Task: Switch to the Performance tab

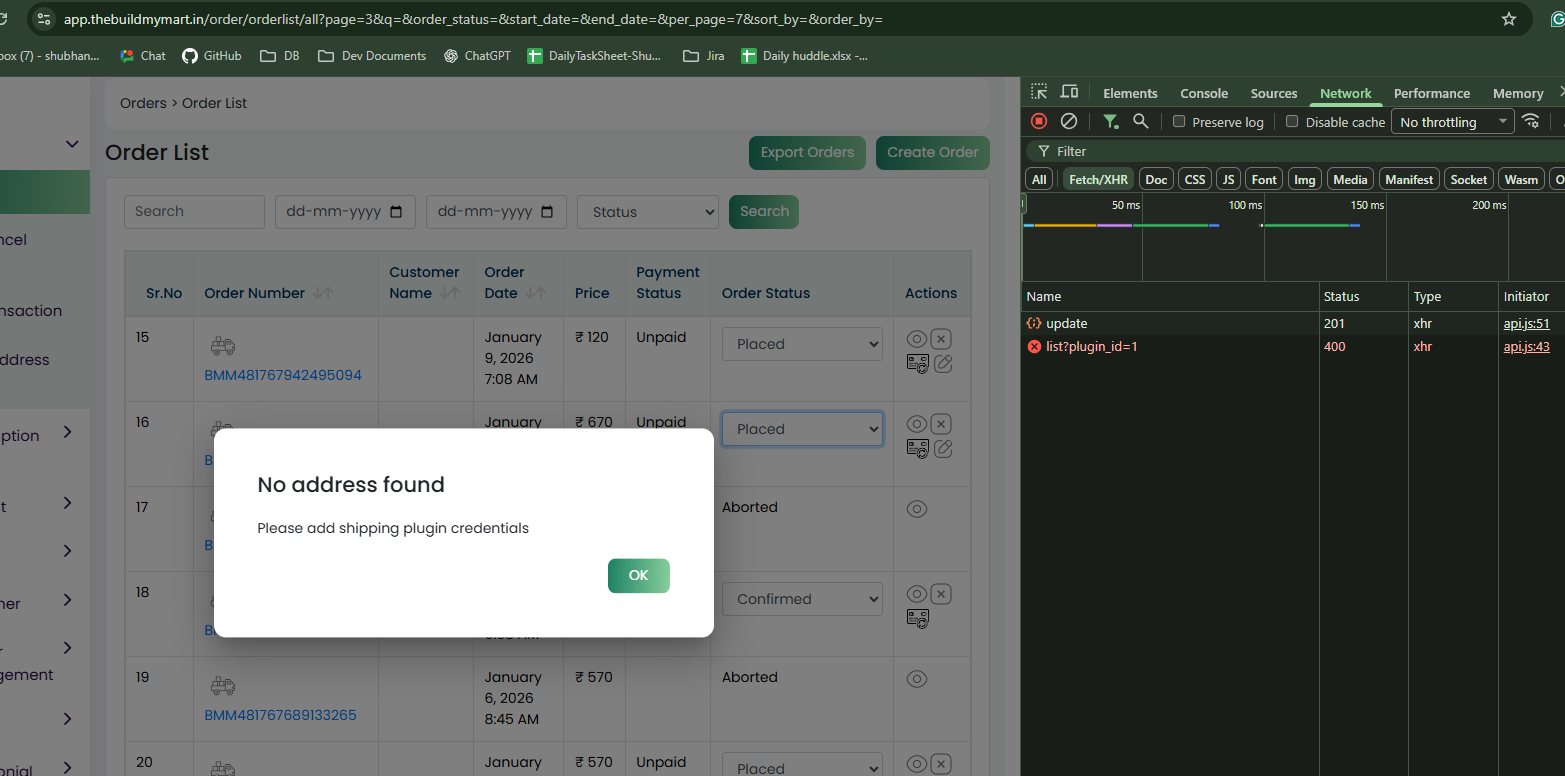Action: click(x=1432, y=93)
